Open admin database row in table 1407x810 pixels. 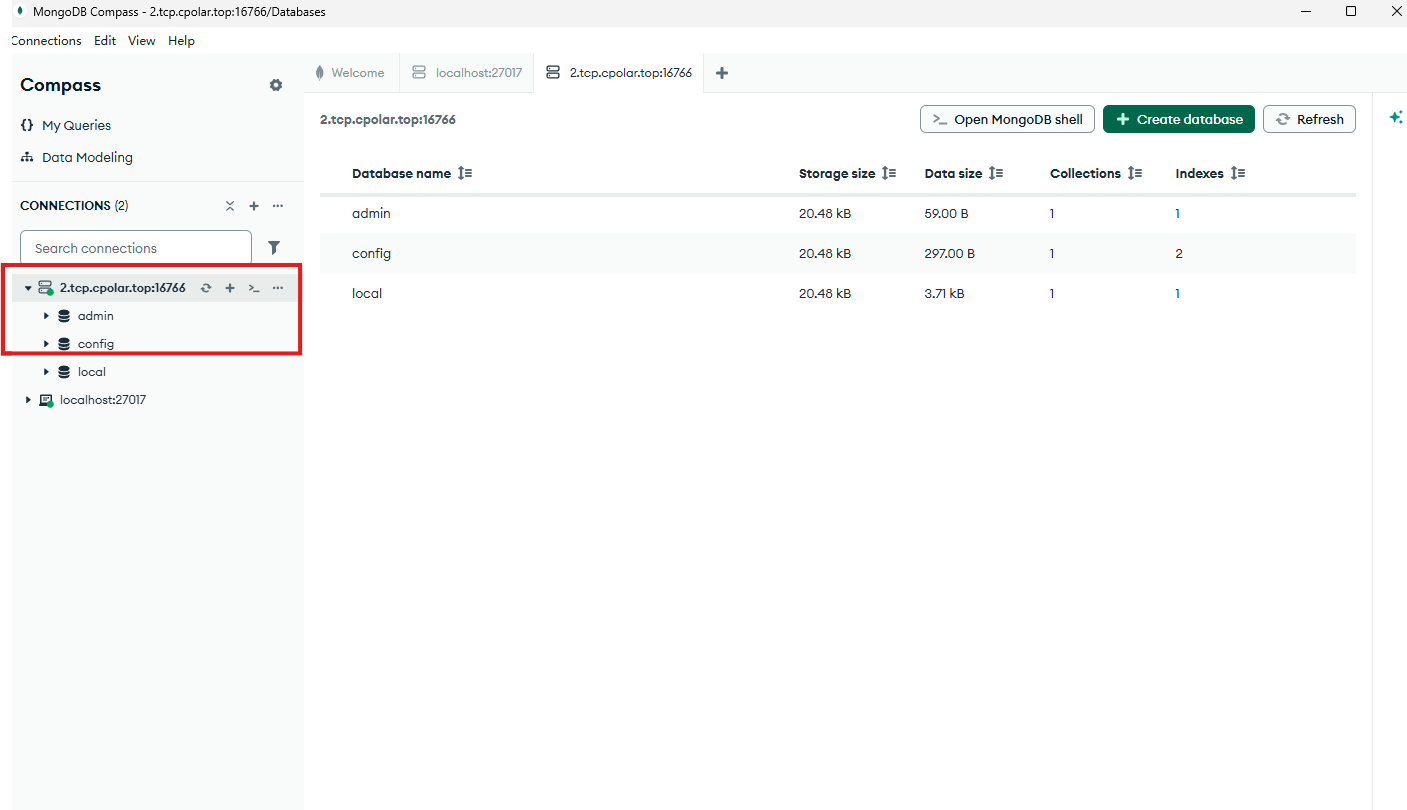pyautogui.click(x=838, y=213)
